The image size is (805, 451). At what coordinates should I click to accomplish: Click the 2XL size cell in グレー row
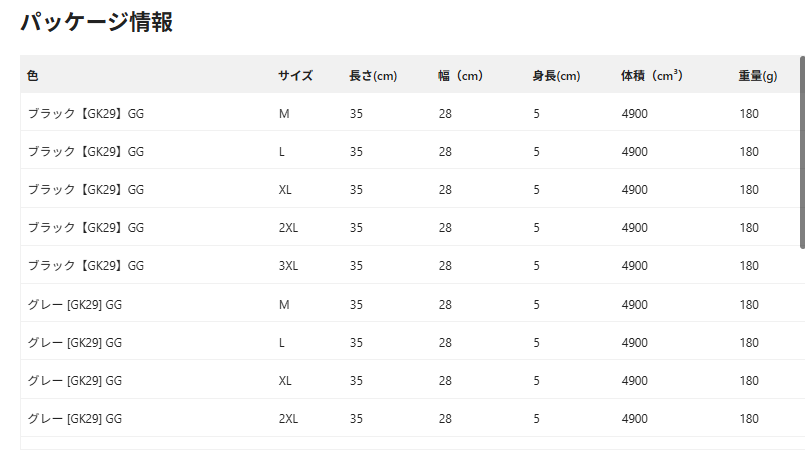tap(288, 418)
